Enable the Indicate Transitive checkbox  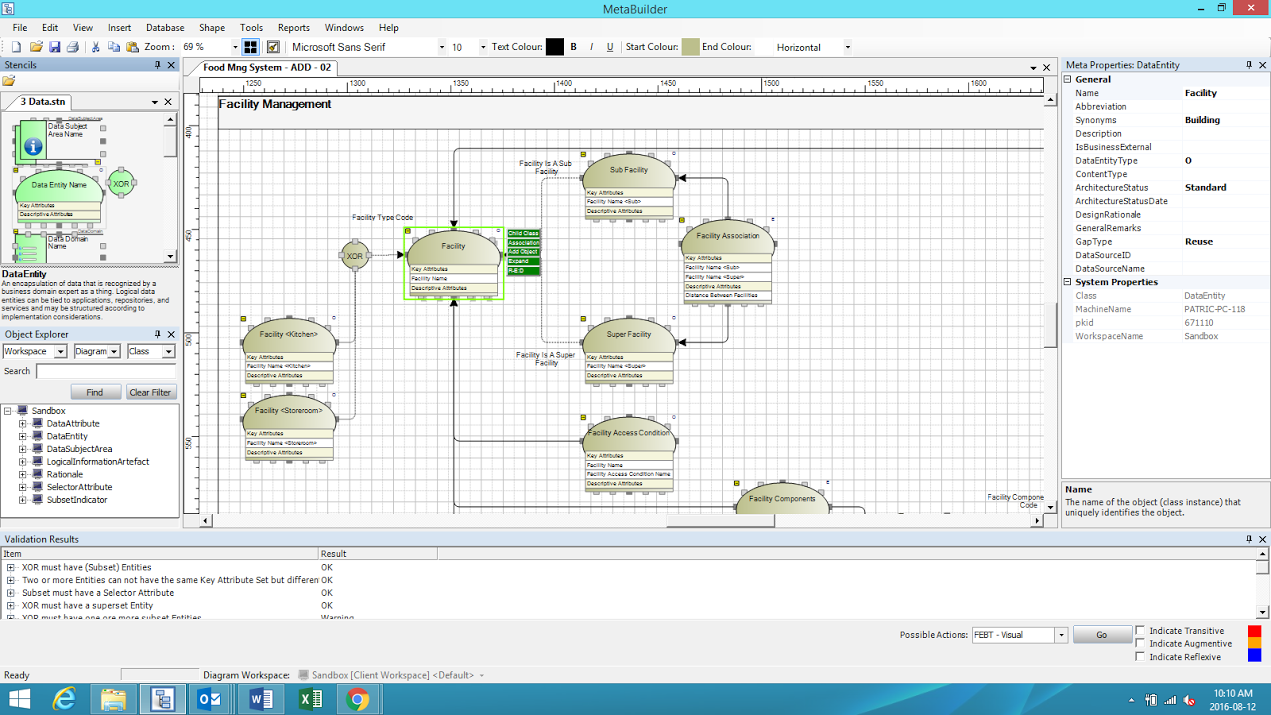pyautogui.click(x=1140, y=631)
